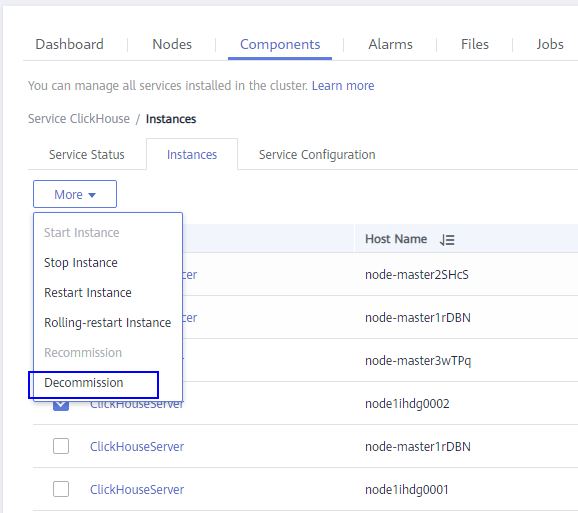The height and width of the screenshot is (513, 578).
Task: Click host name node-master3wTPq
Action: (418, 360)
